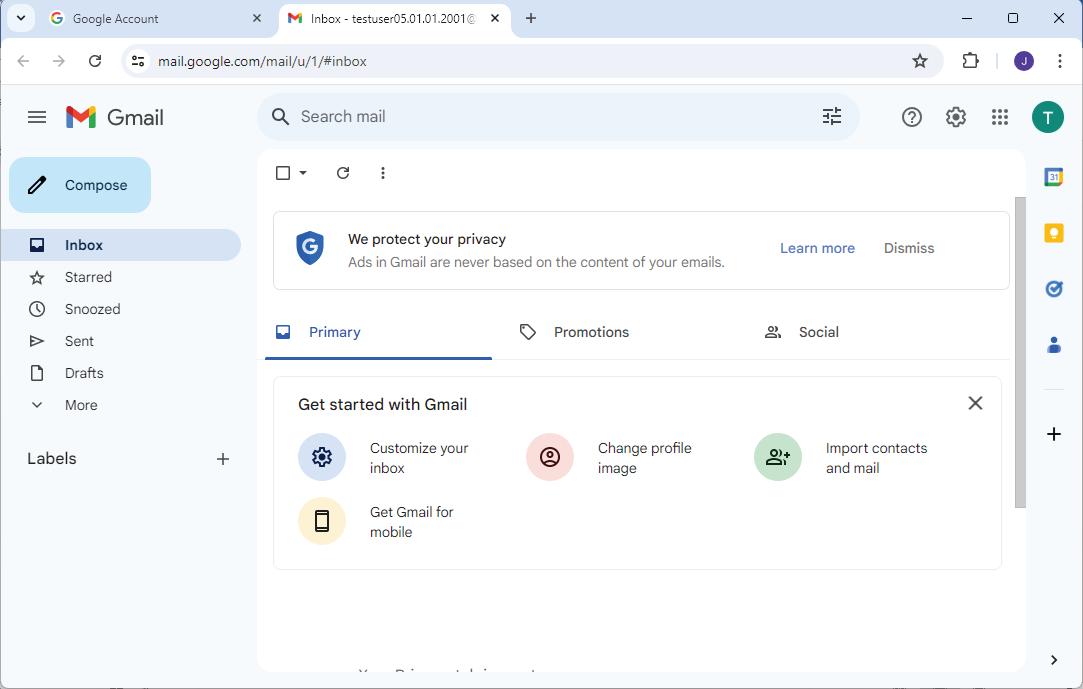Image resolution: width=1083 pixels, height=689 pixels.
Task: Tick the select all messages checkbox
Action: 282,173
